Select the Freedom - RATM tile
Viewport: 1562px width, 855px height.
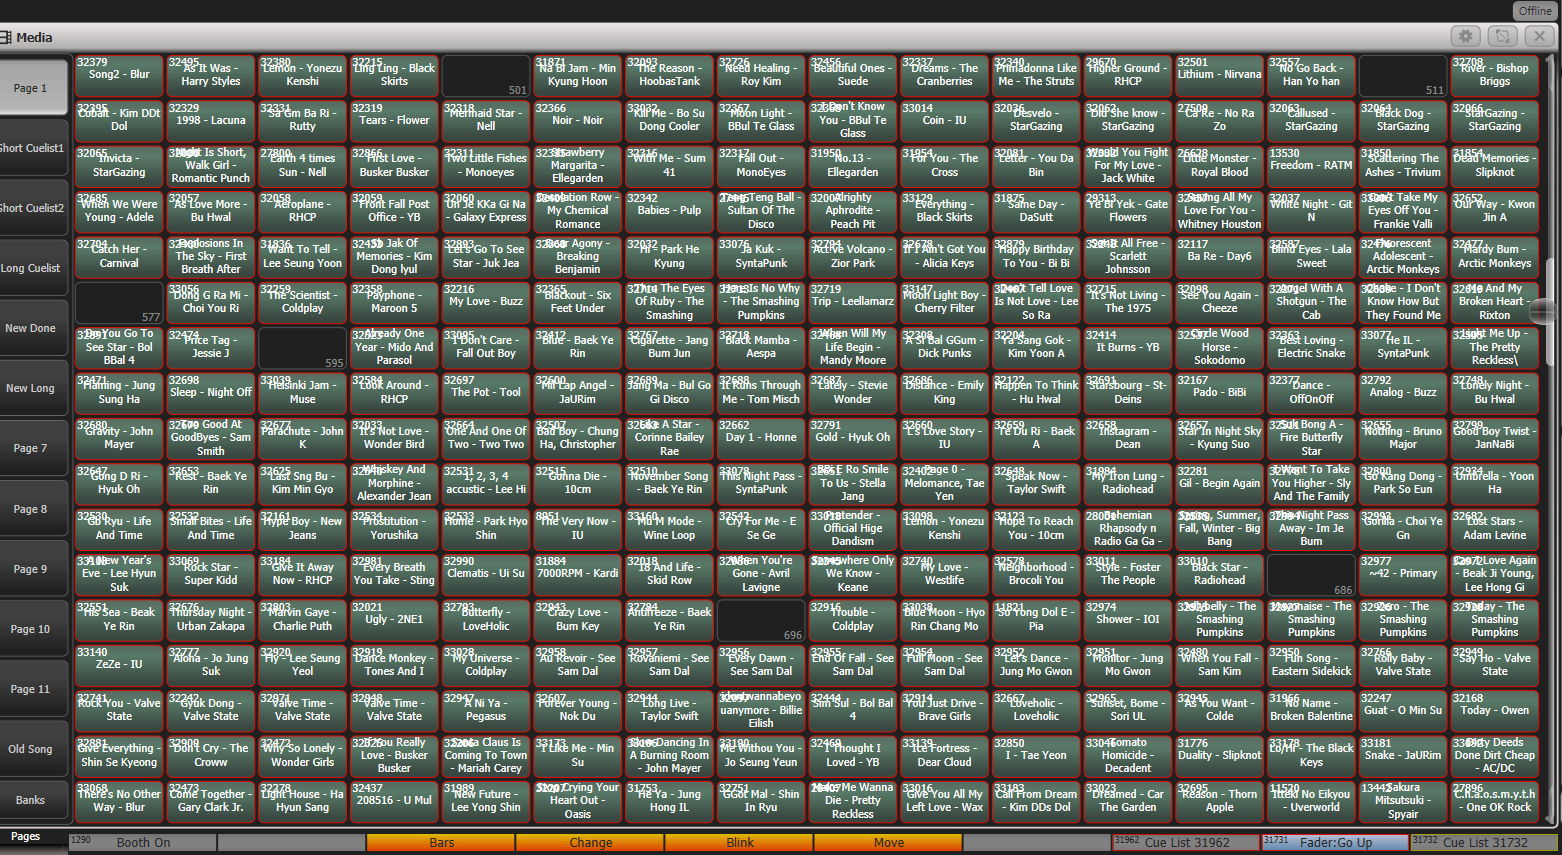pyautogui.click(x=1311, y=167)
